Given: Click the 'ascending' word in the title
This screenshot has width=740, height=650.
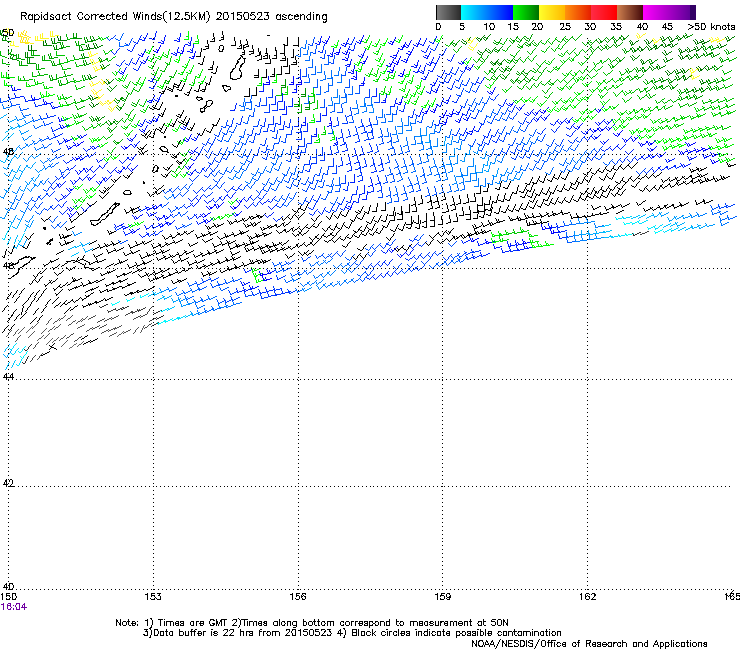Looking at the screenshot, I should pos(301,17).
